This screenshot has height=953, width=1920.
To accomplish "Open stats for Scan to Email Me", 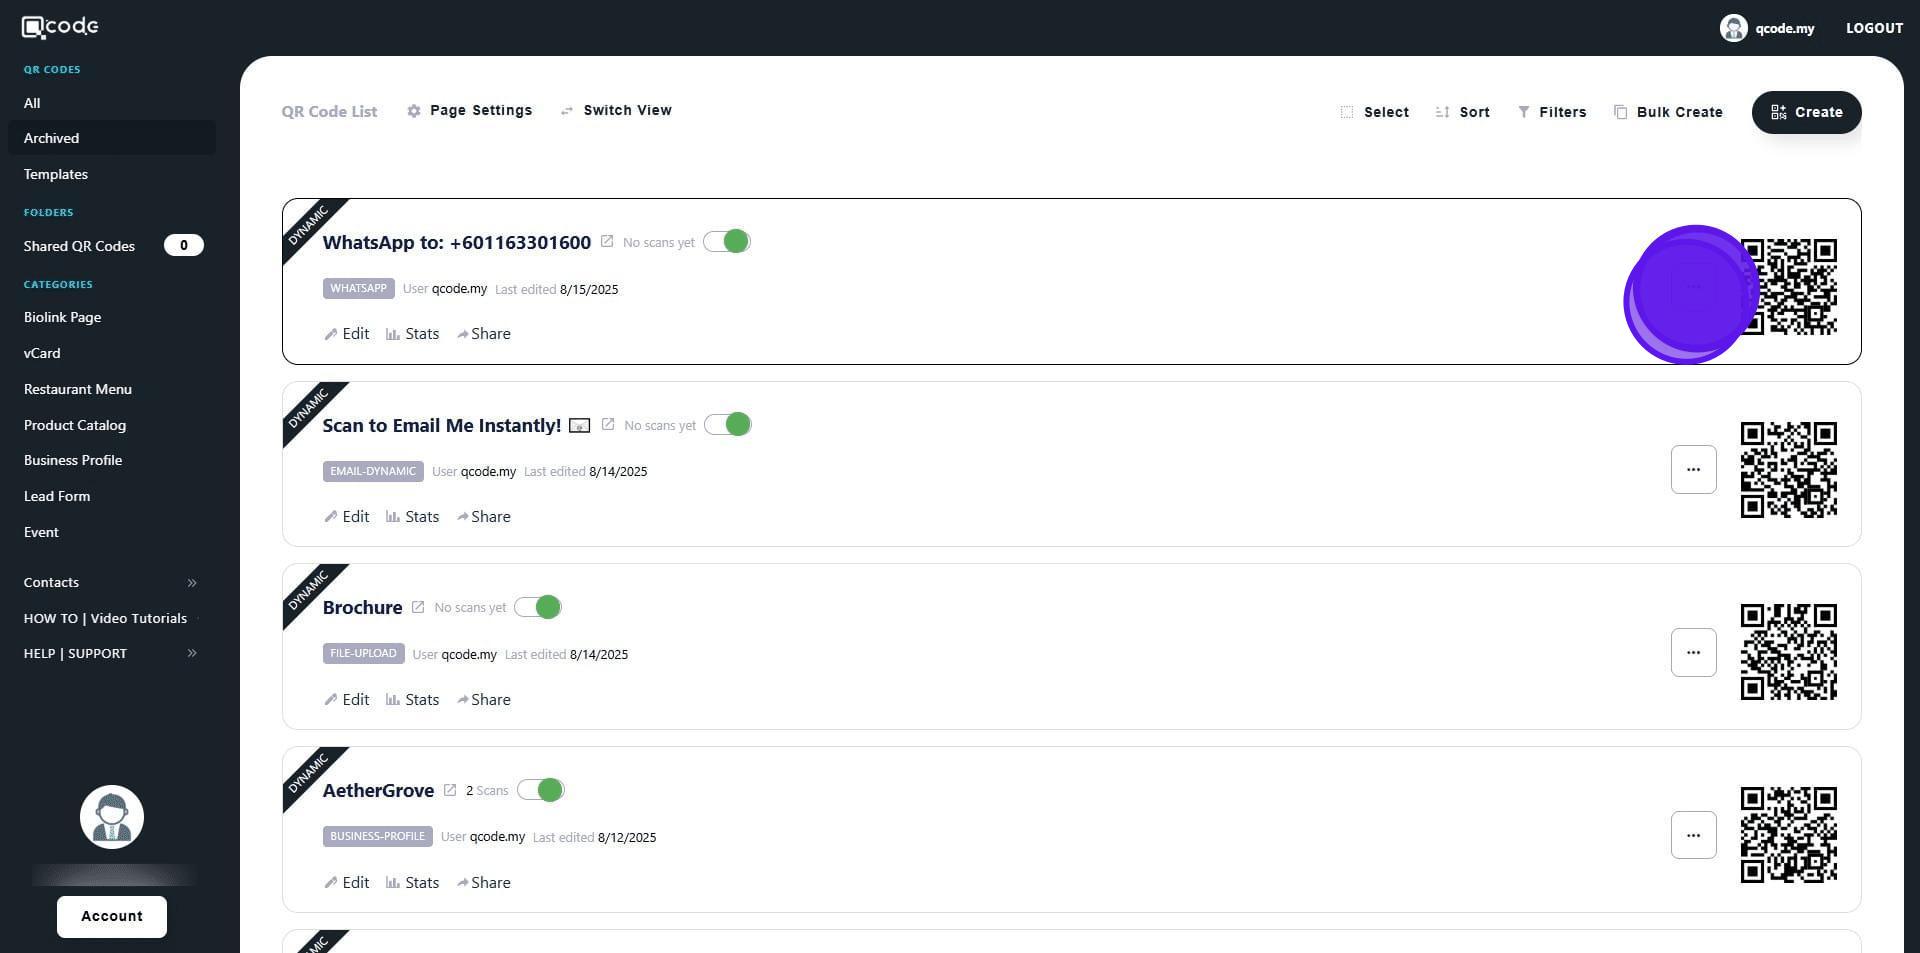I will pos(412,517).
